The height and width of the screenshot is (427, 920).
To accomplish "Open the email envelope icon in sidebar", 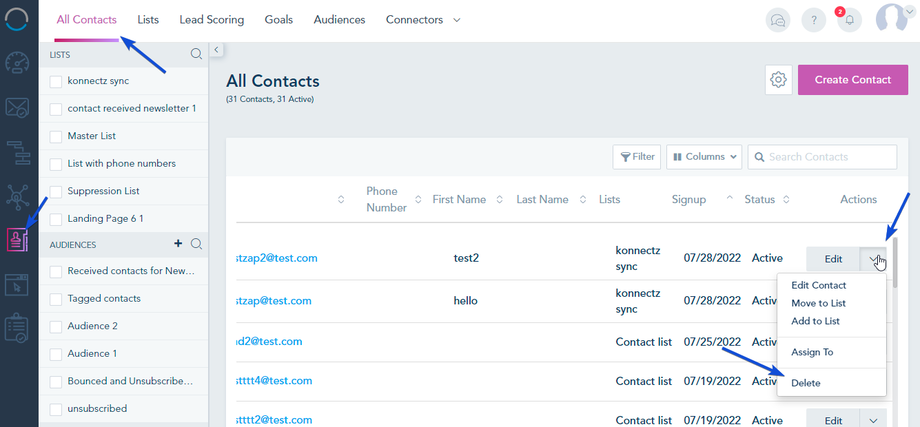I will click(x=18, y=107).
